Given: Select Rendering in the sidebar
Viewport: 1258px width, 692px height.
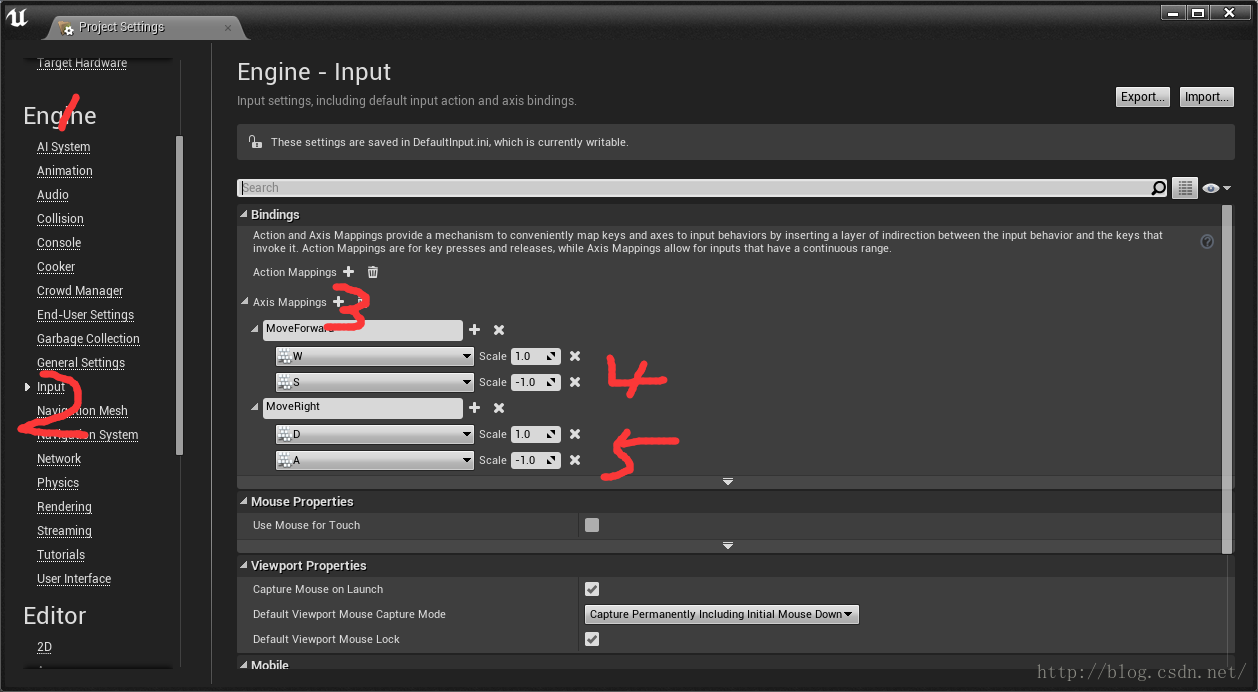Looking at the screenshot, I should pyautogui.click(x=64, y=507).
